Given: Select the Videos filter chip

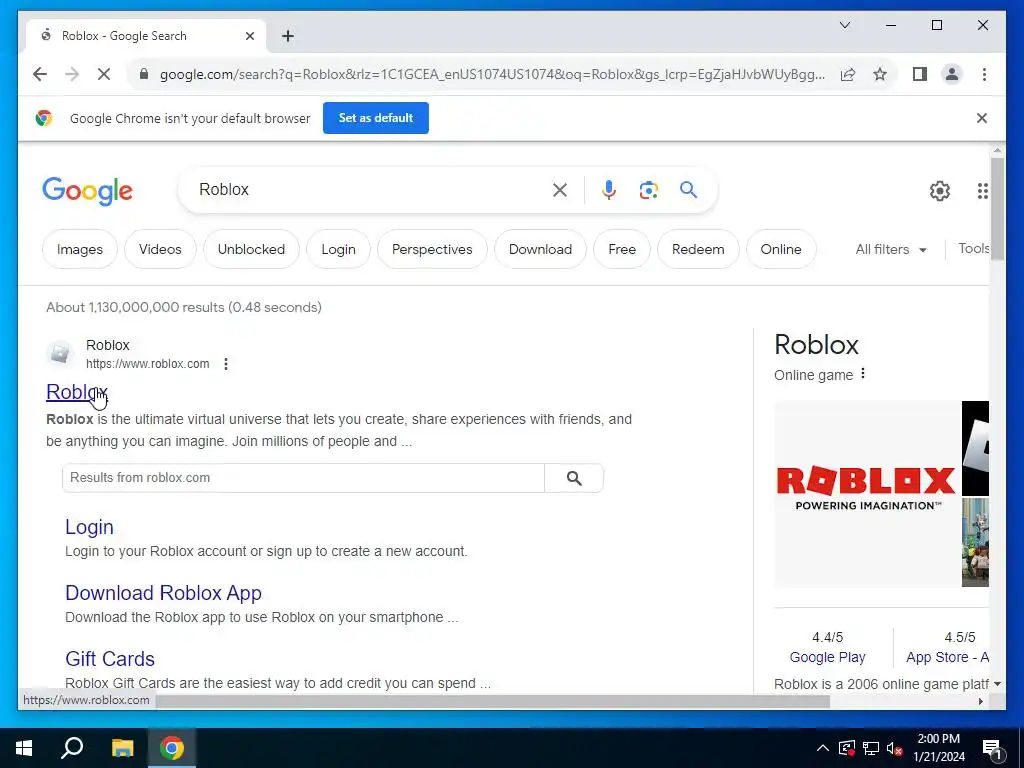Looking at the screenshot, I should [x=160, y=249].
